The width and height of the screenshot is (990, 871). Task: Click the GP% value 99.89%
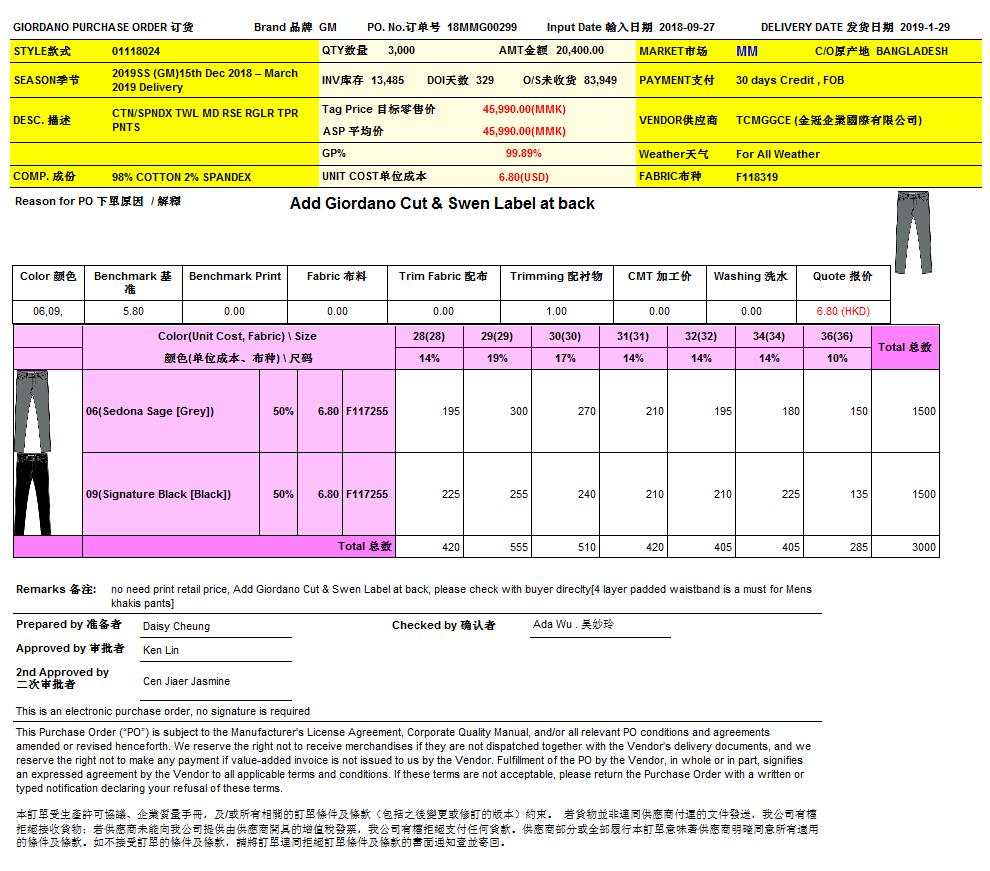pos(523,154)
